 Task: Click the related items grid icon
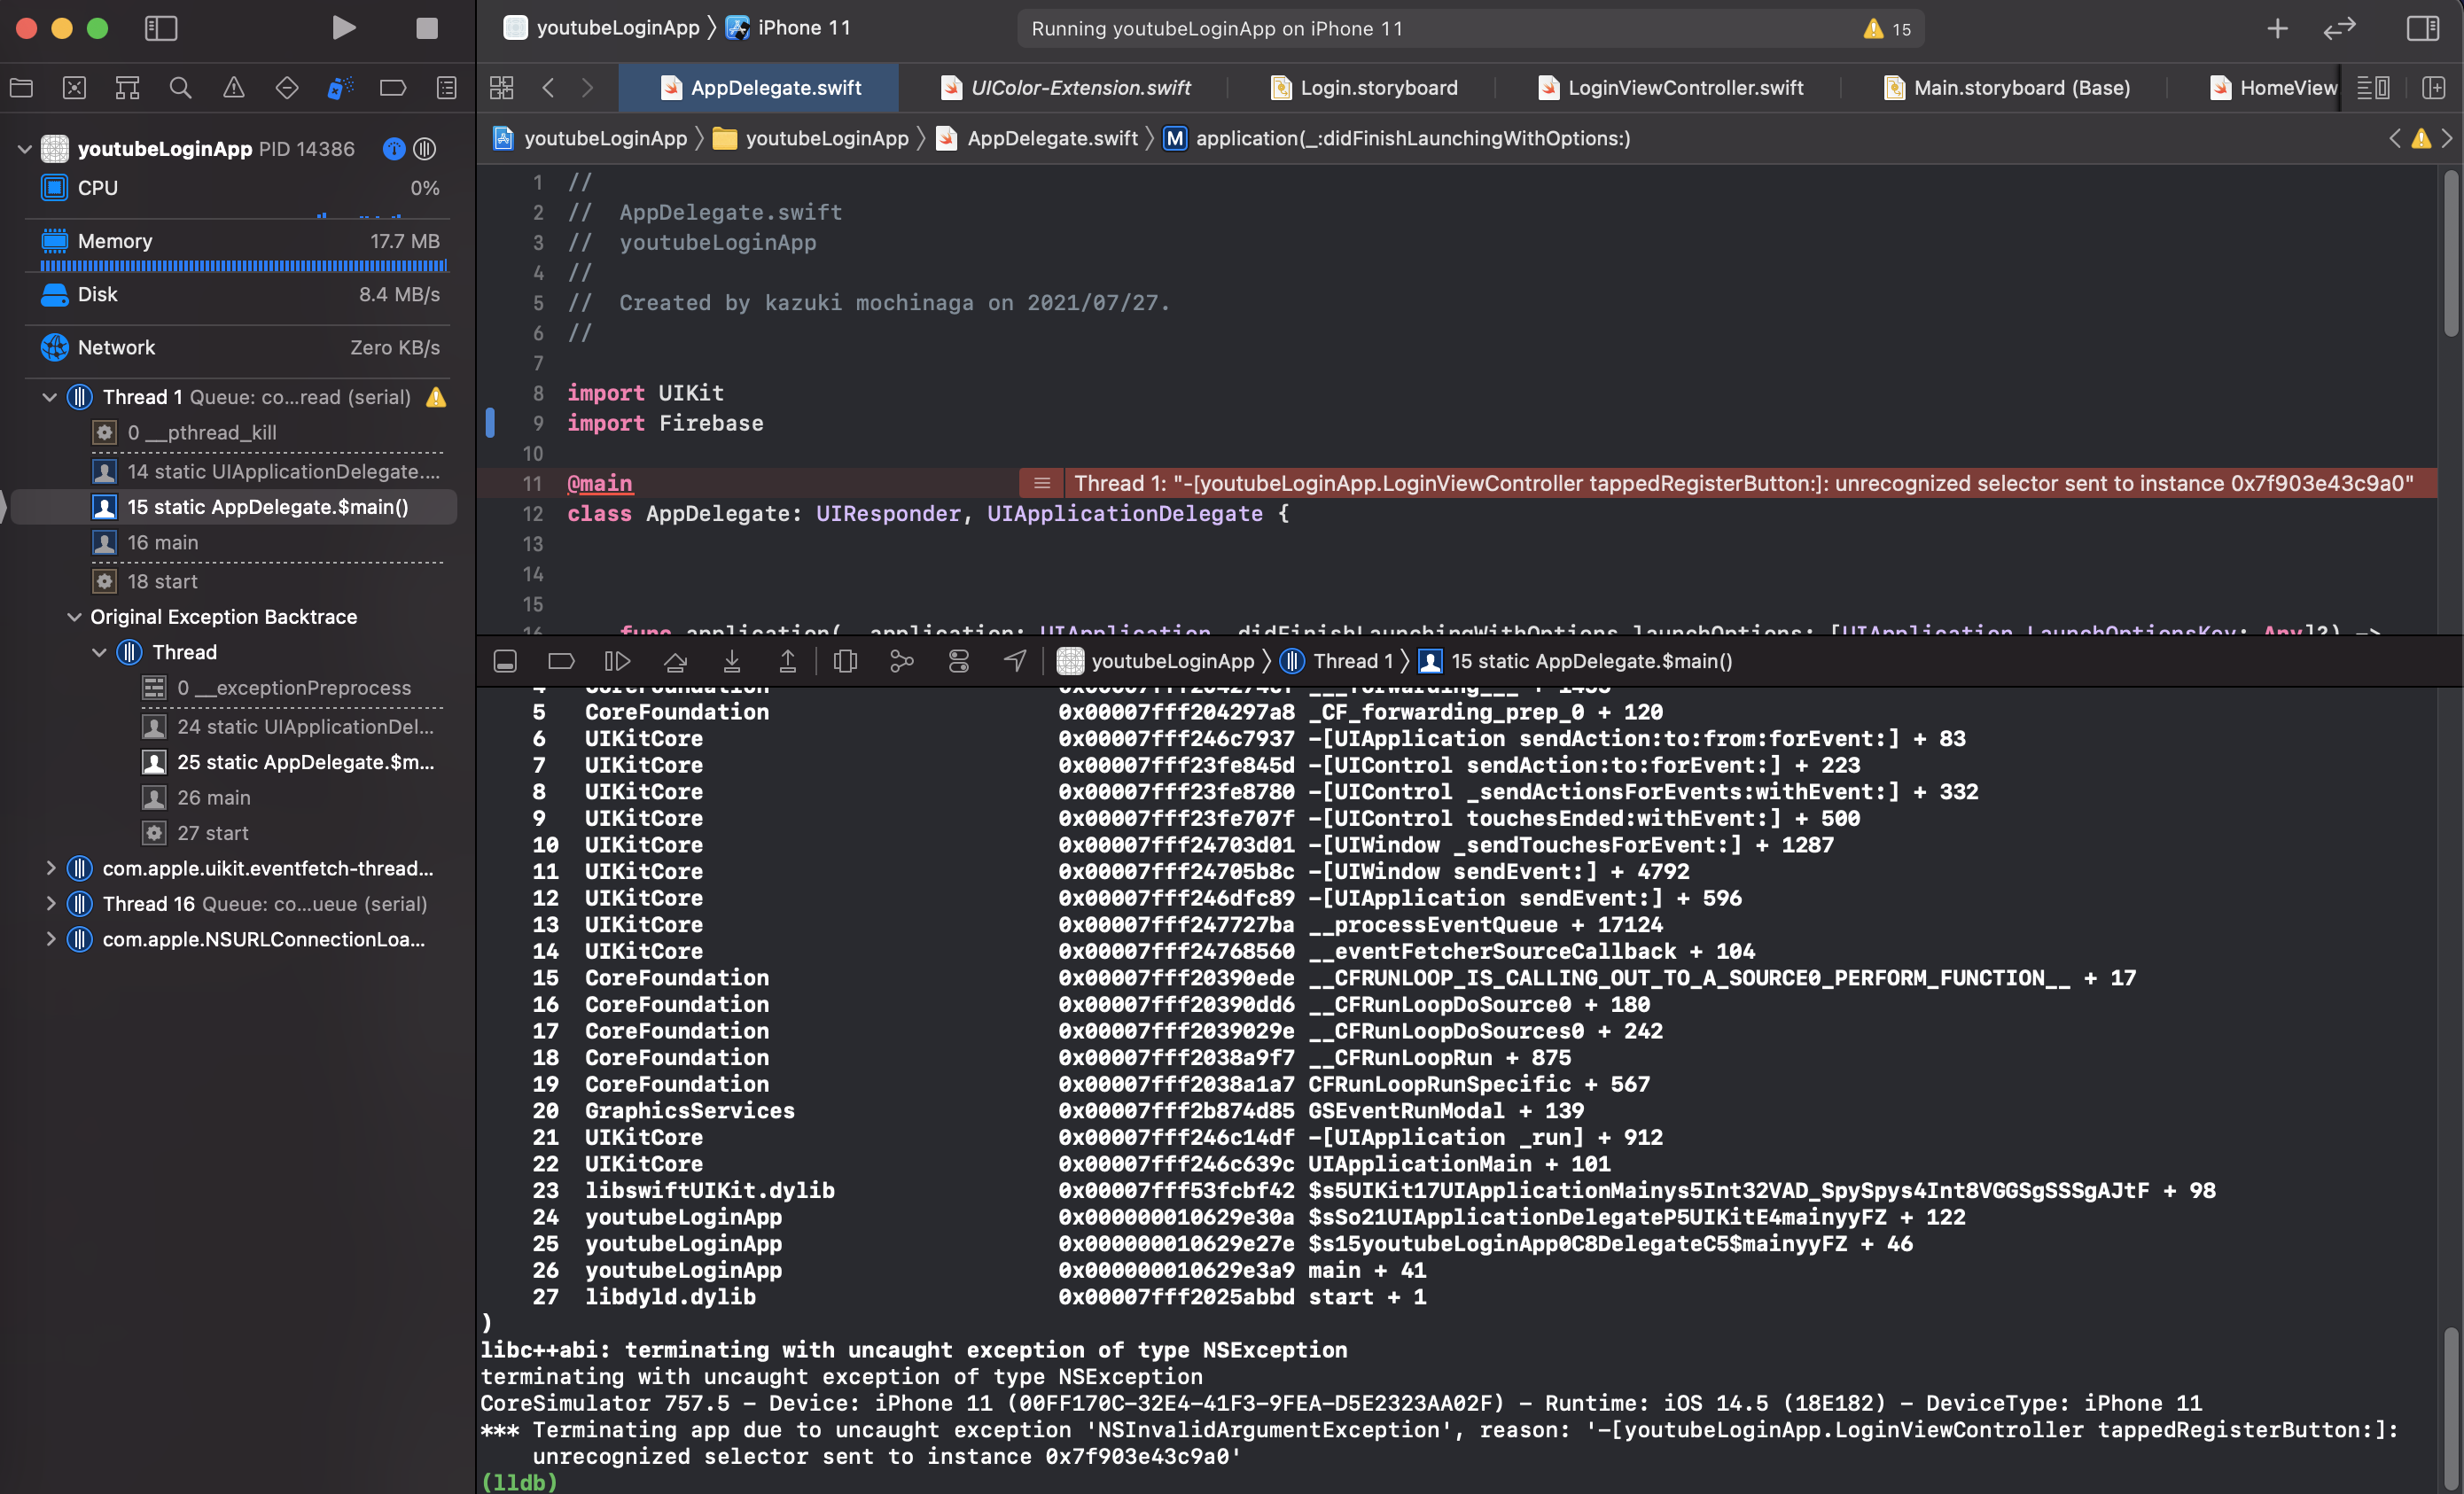click(502, 88)
